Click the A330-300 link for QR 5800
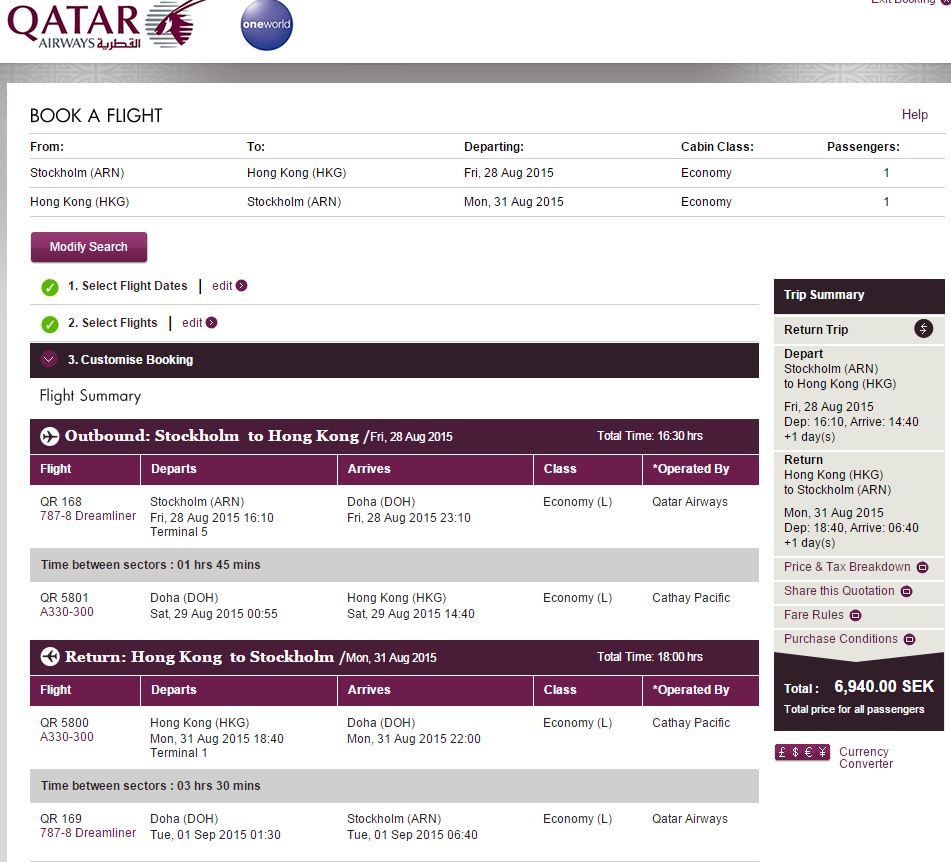This screenshot has width=951, height=862. click(x=67, y=737)
